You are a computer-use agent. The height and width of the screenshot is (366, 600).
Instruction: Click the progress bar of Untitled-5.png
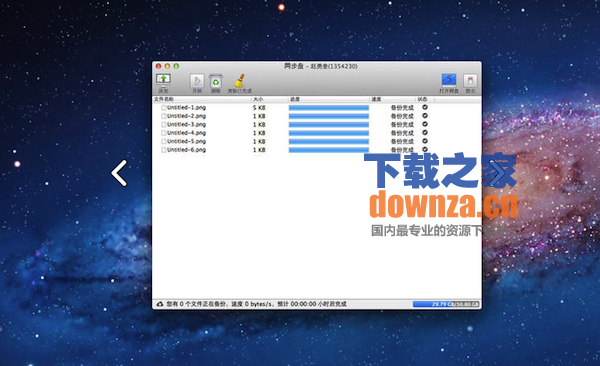(329, 141)
